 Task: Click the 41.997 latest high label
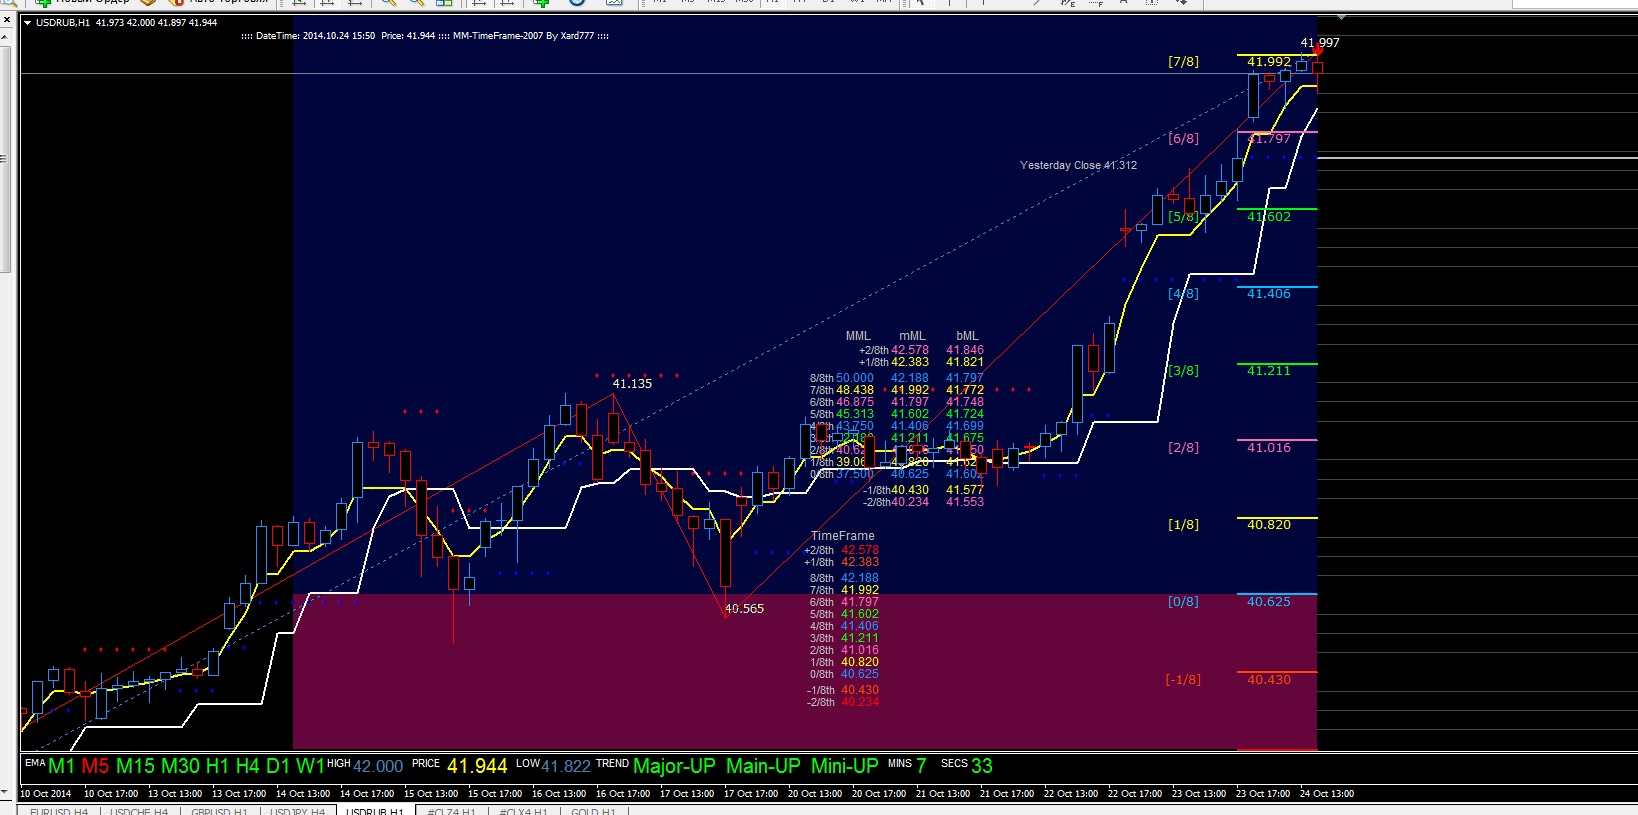(x=1320, y=43)
